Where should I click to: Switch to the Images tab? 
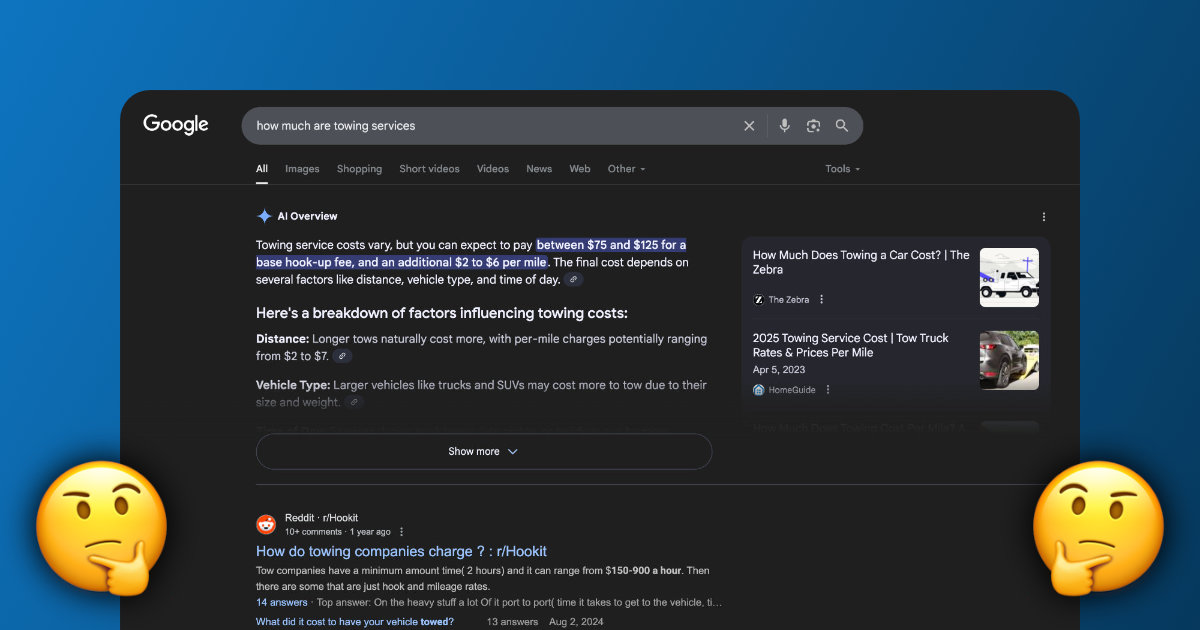(x=302, y=169)
